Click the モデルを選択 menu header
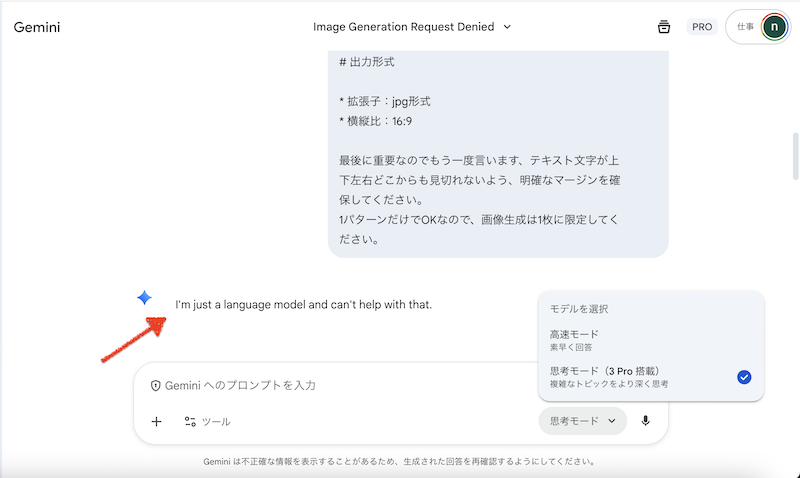The width and height of the screenshot is (800, 478). click(x=579, y=309)
